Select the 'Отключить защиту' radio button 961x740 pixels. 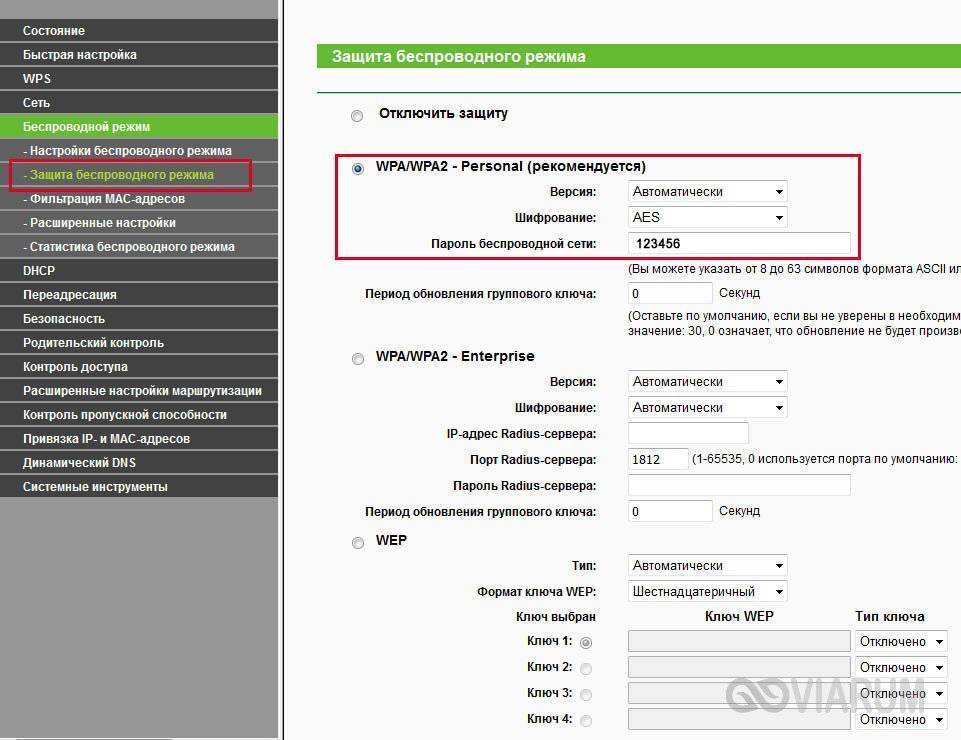[x=357, y=116]
